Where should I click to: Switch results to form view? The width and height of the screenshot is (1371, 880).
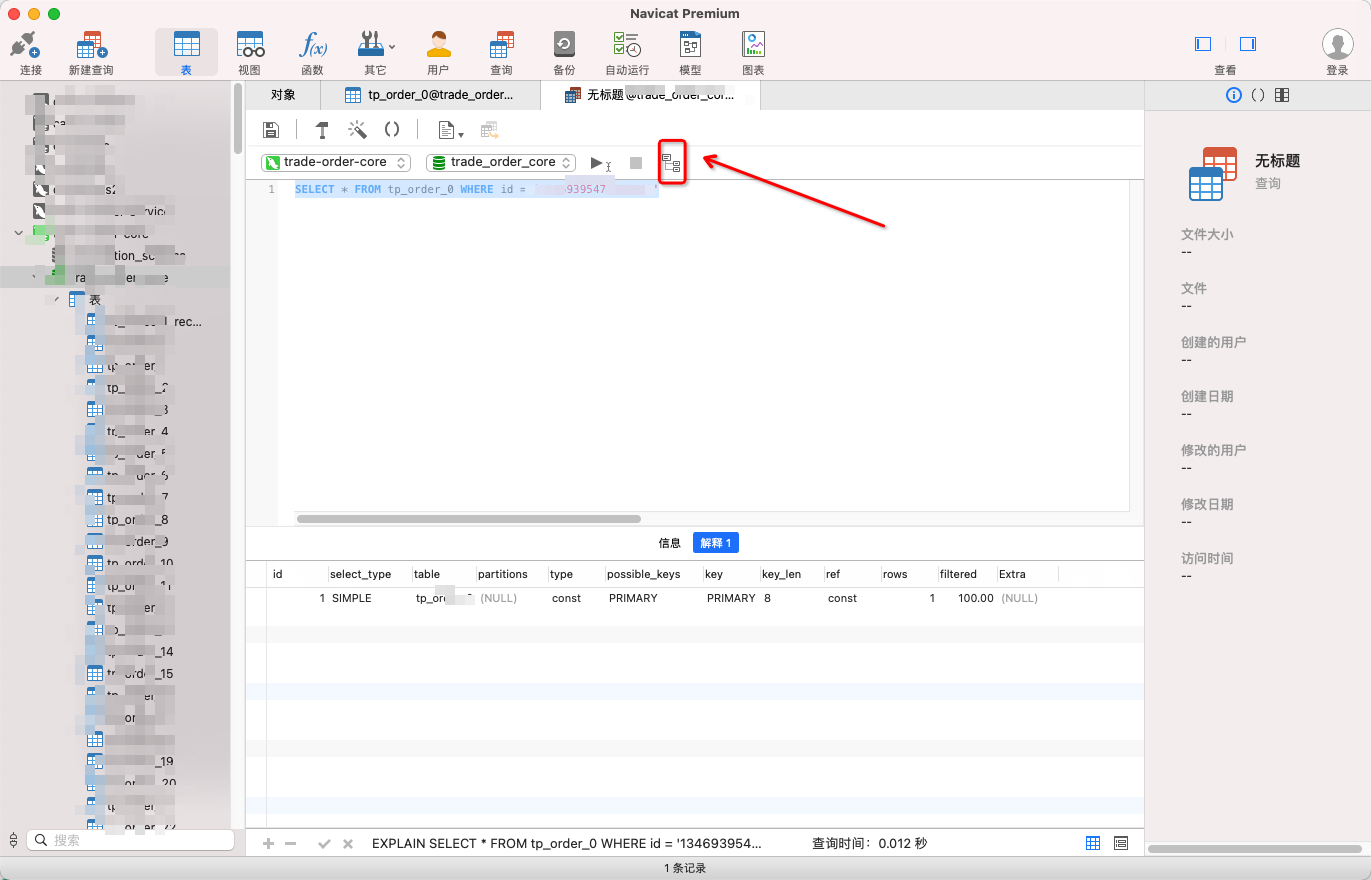[x=1121, y=844]
